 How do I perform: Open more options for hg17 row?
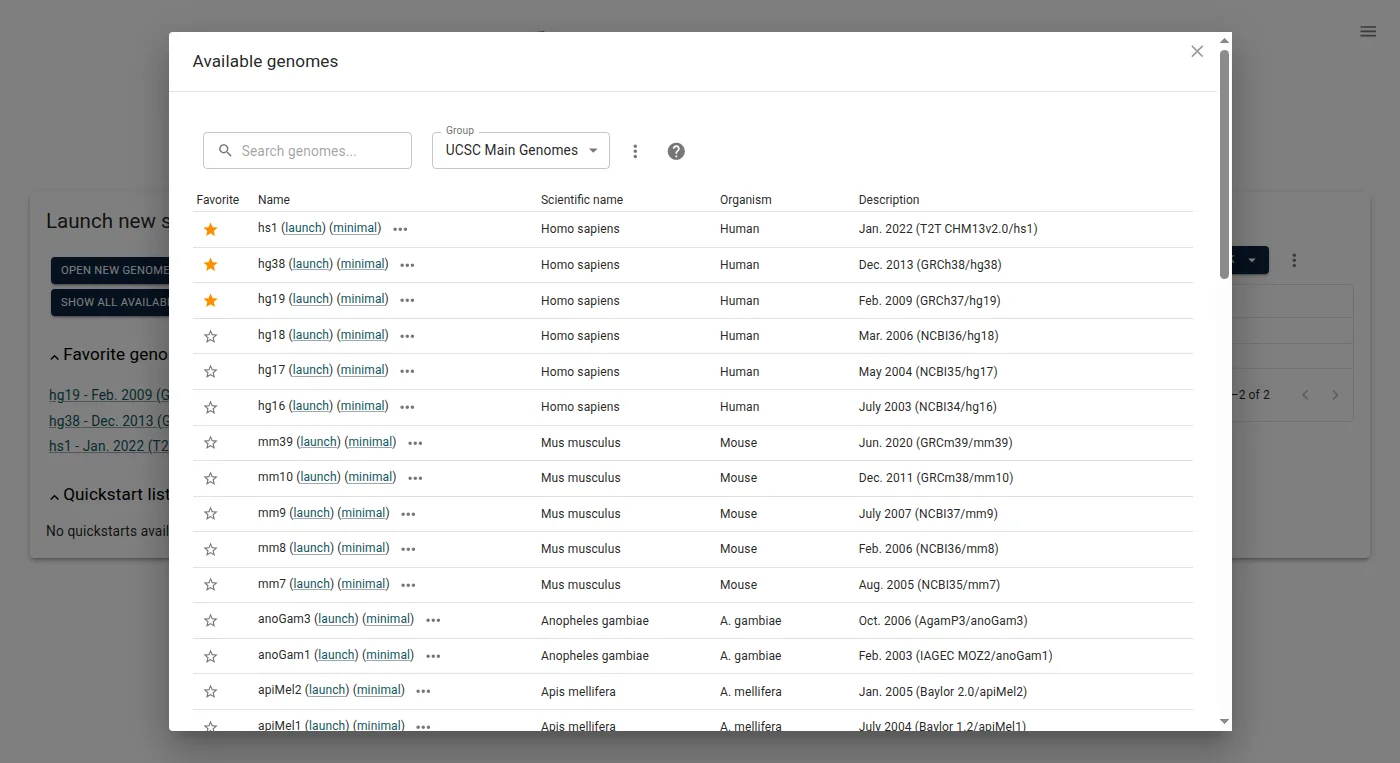407,371
